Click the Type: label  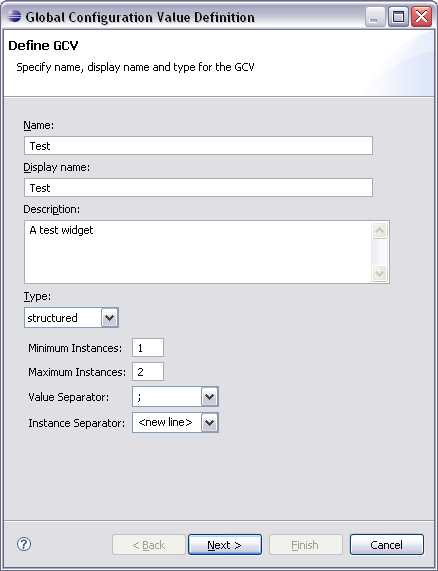(x=37, y=296)
